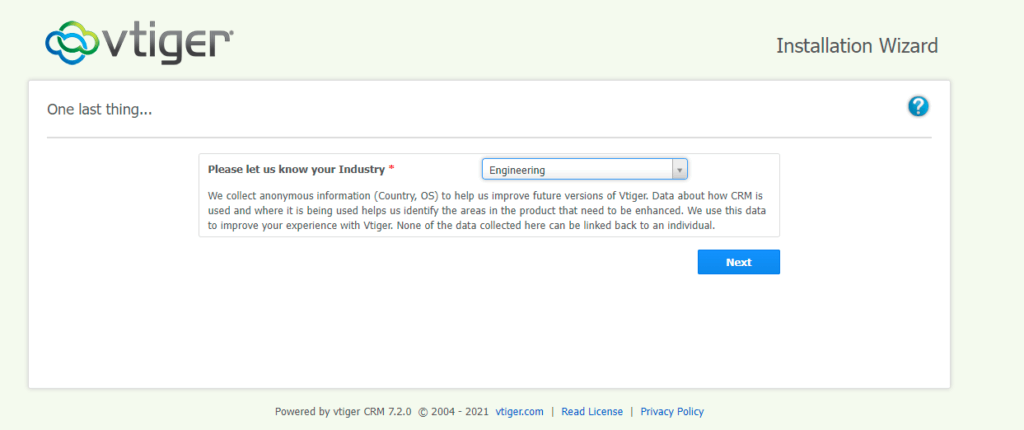1024x430 pixels.
Task: Open the Read License link
Action: pyautogui.click(x=592, y=412)
